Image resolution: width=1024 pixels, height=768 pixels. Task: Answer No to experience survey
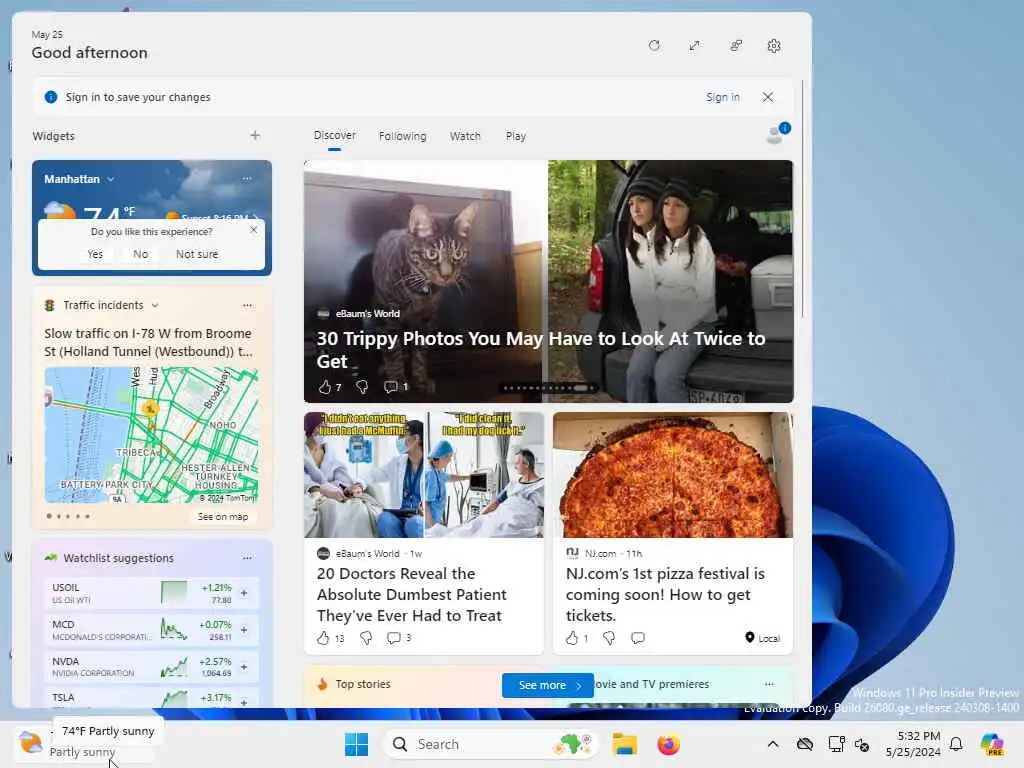[x=140, y=254]
